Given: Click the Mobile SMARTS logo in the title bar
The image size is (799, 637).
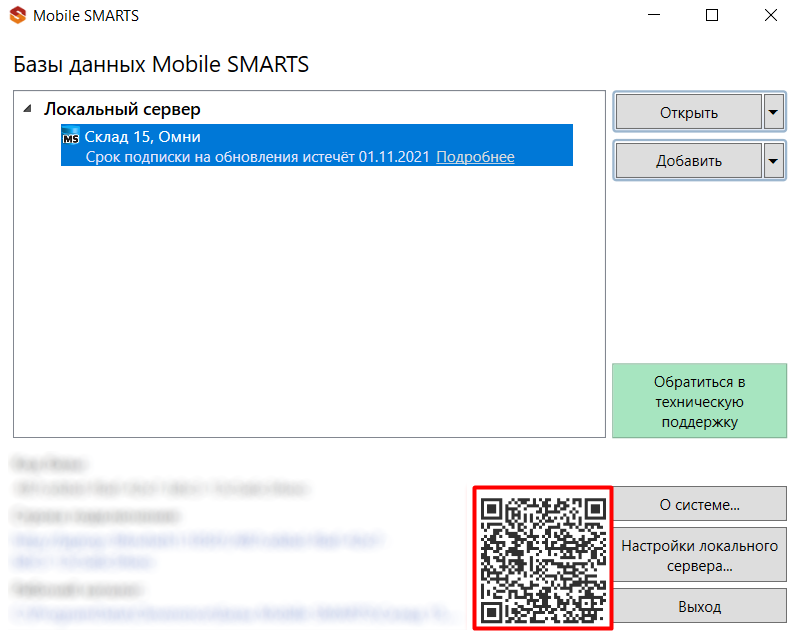Looking at the screenshot, I should [18, 15].
